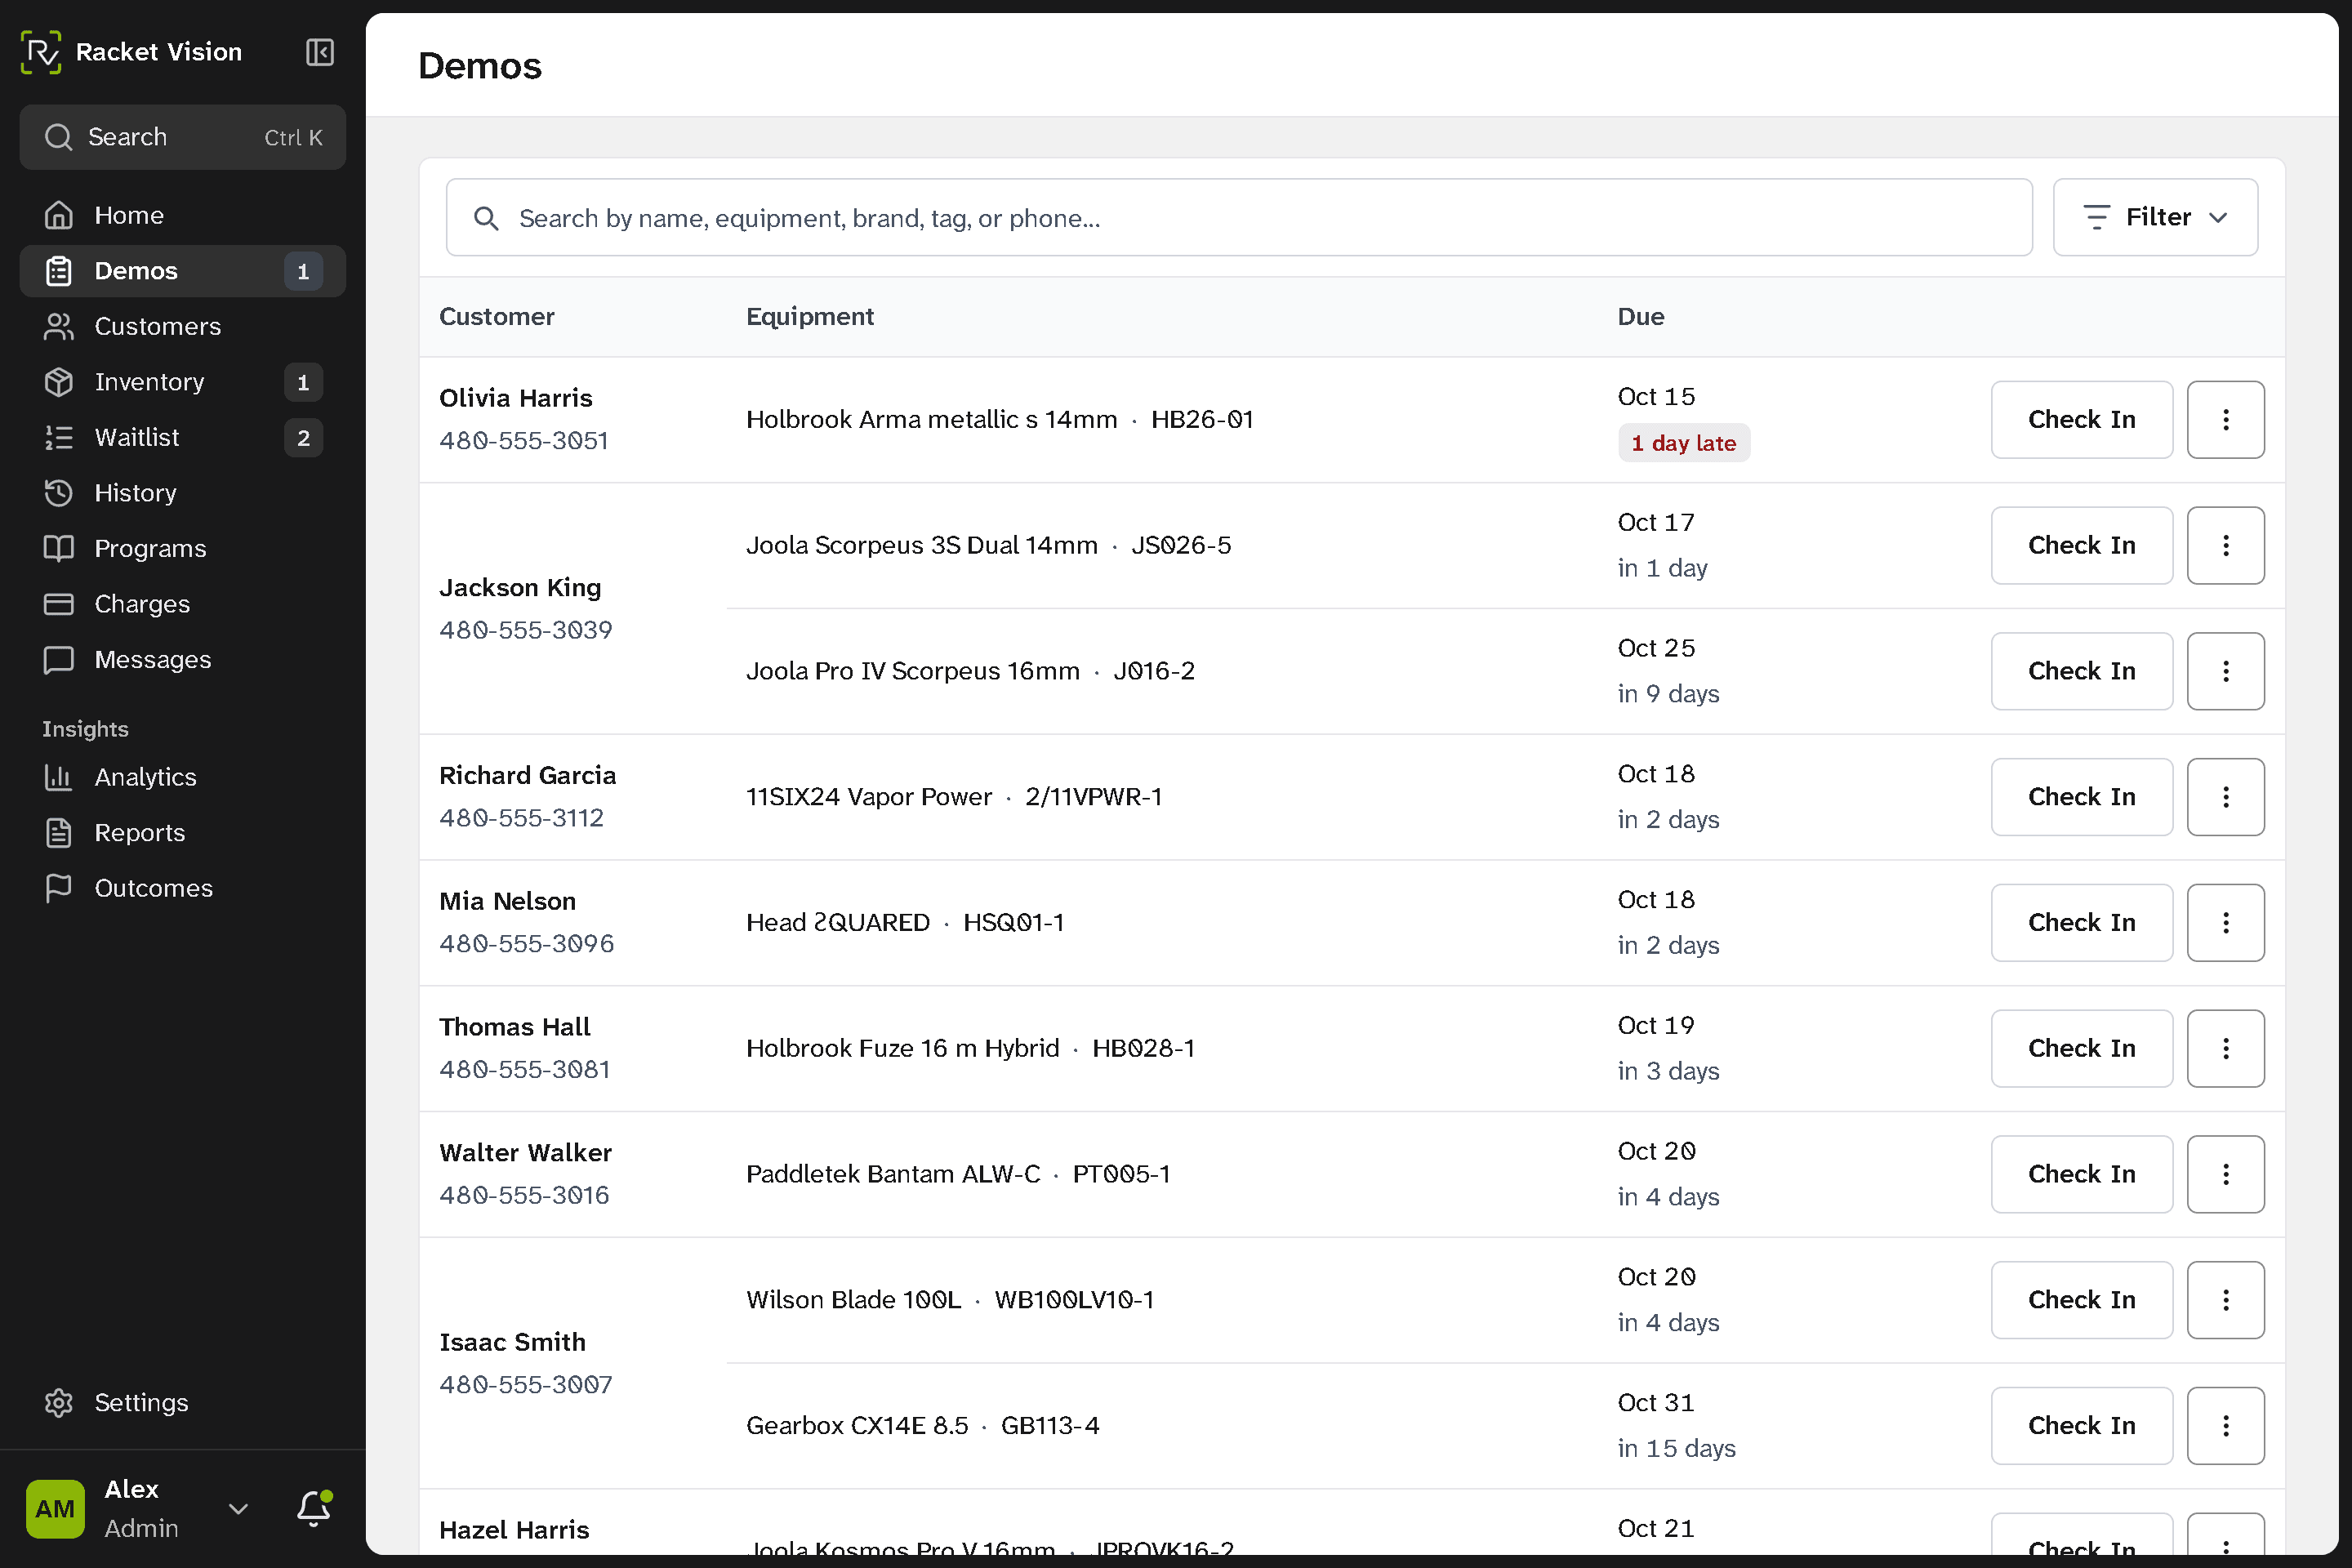The width and height of the screenshot is (2352, 1568).
Task: Open more options for Thomas Hall row
Action: click(2225, 1049)
